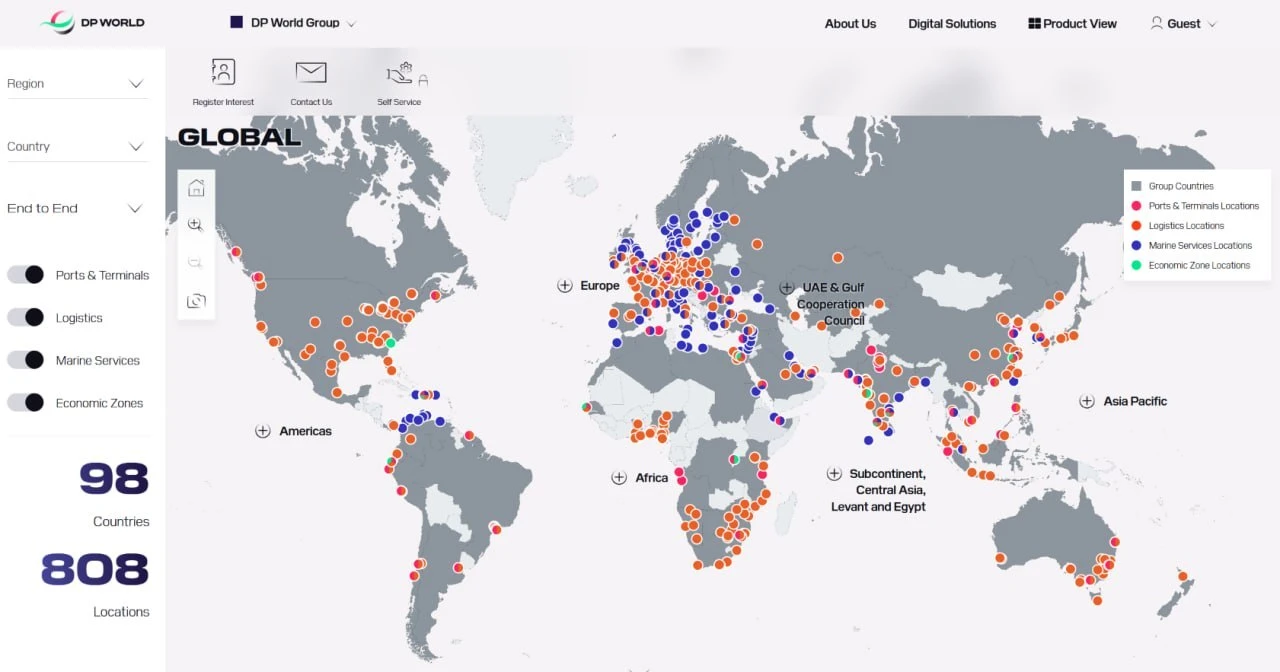Screen dimensions: 1280x672
Task: Zoom in on the map
Action: click(196, 225)
